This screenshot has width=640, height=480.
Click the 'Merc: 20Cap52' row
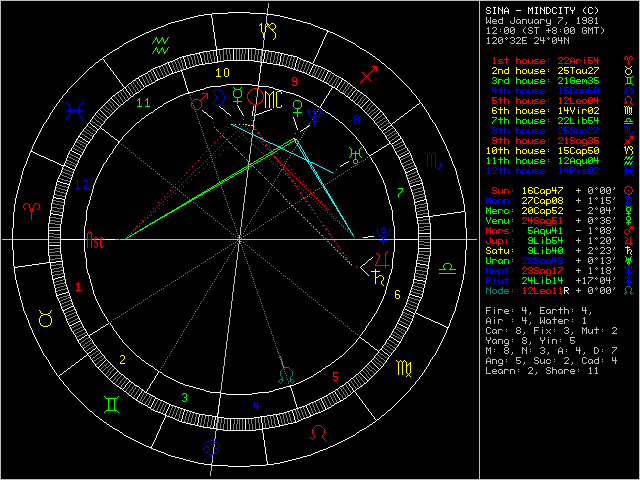coord(559,211)
